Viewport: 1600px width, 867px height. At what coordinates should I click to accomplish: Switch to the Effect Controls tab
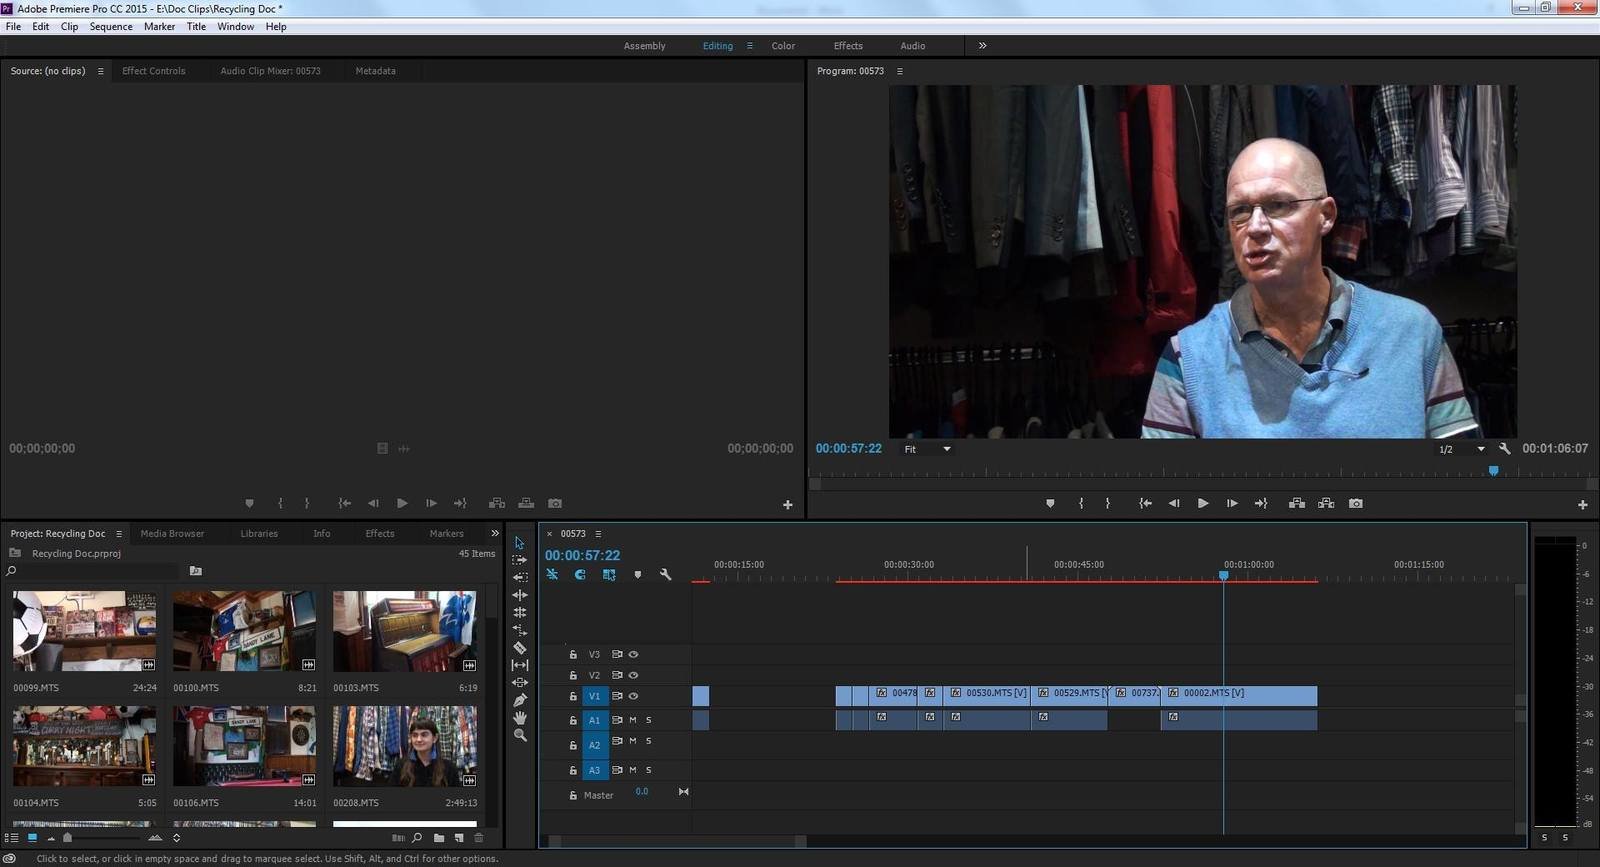click(x=154, y=71)
